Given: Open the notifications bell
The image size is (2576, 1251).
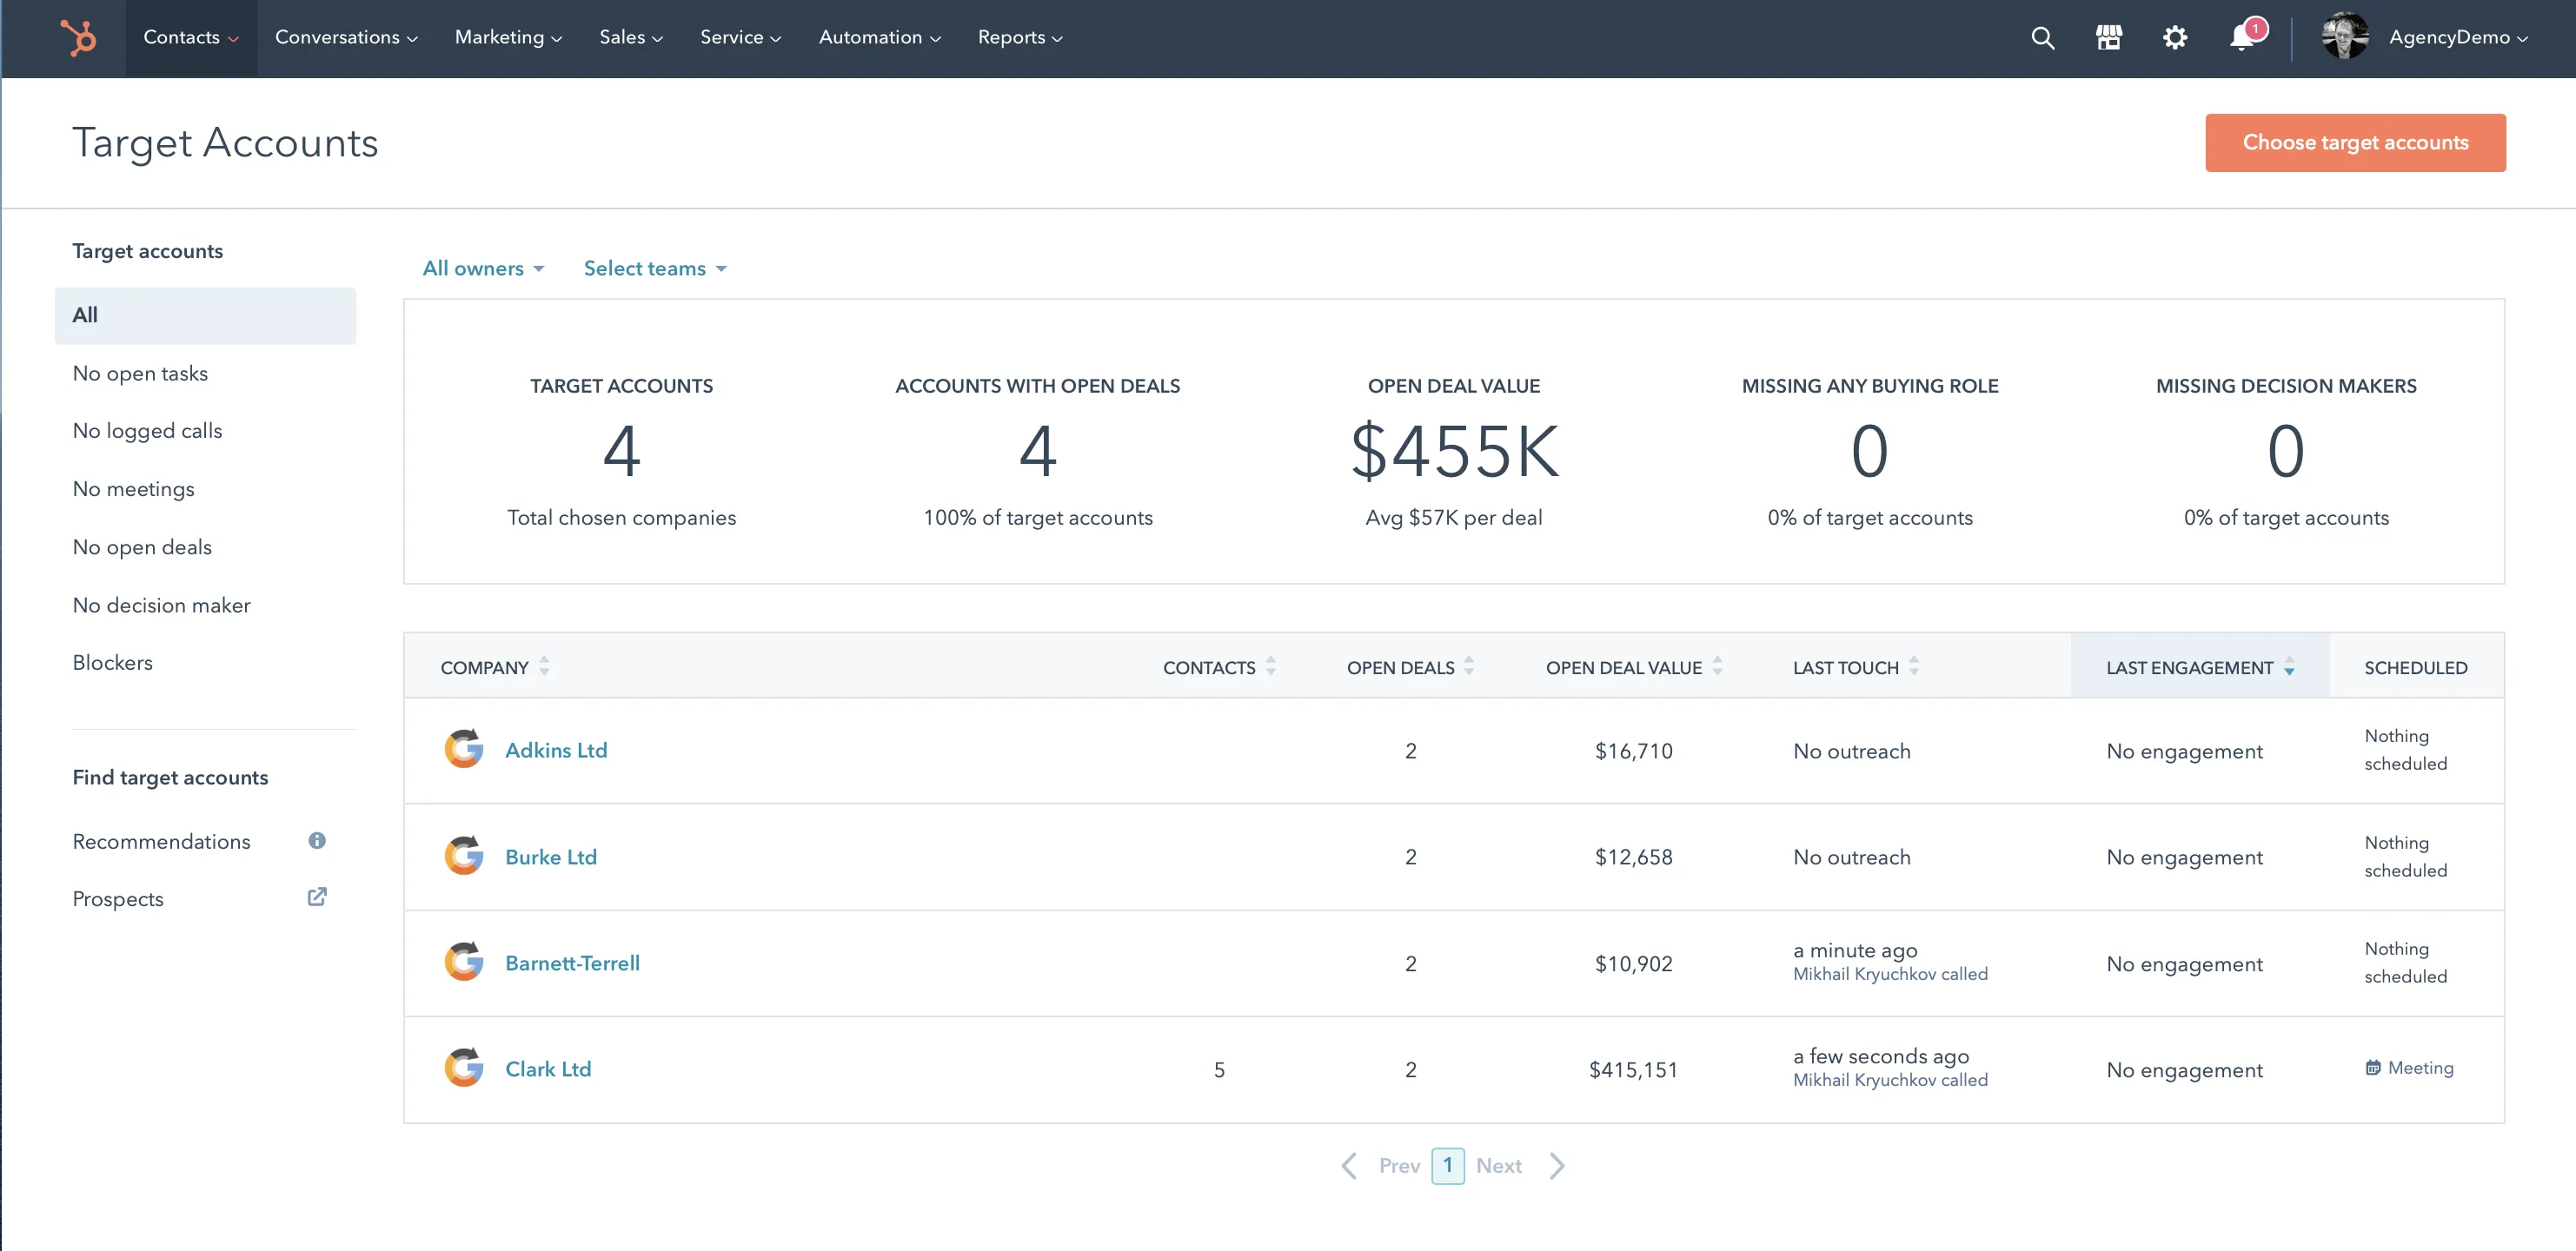Looking at the screenshot, I should [x=2241, y=38].
